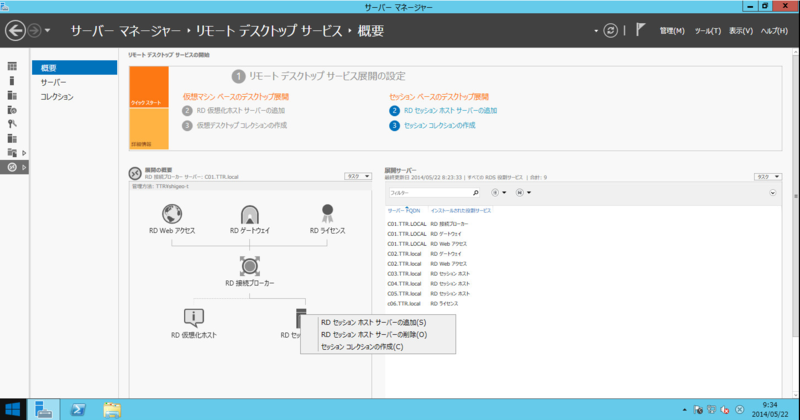Screen dimensions: 800x420
Task: Open the 表示(V) menu
Action: tap(741, 31)
